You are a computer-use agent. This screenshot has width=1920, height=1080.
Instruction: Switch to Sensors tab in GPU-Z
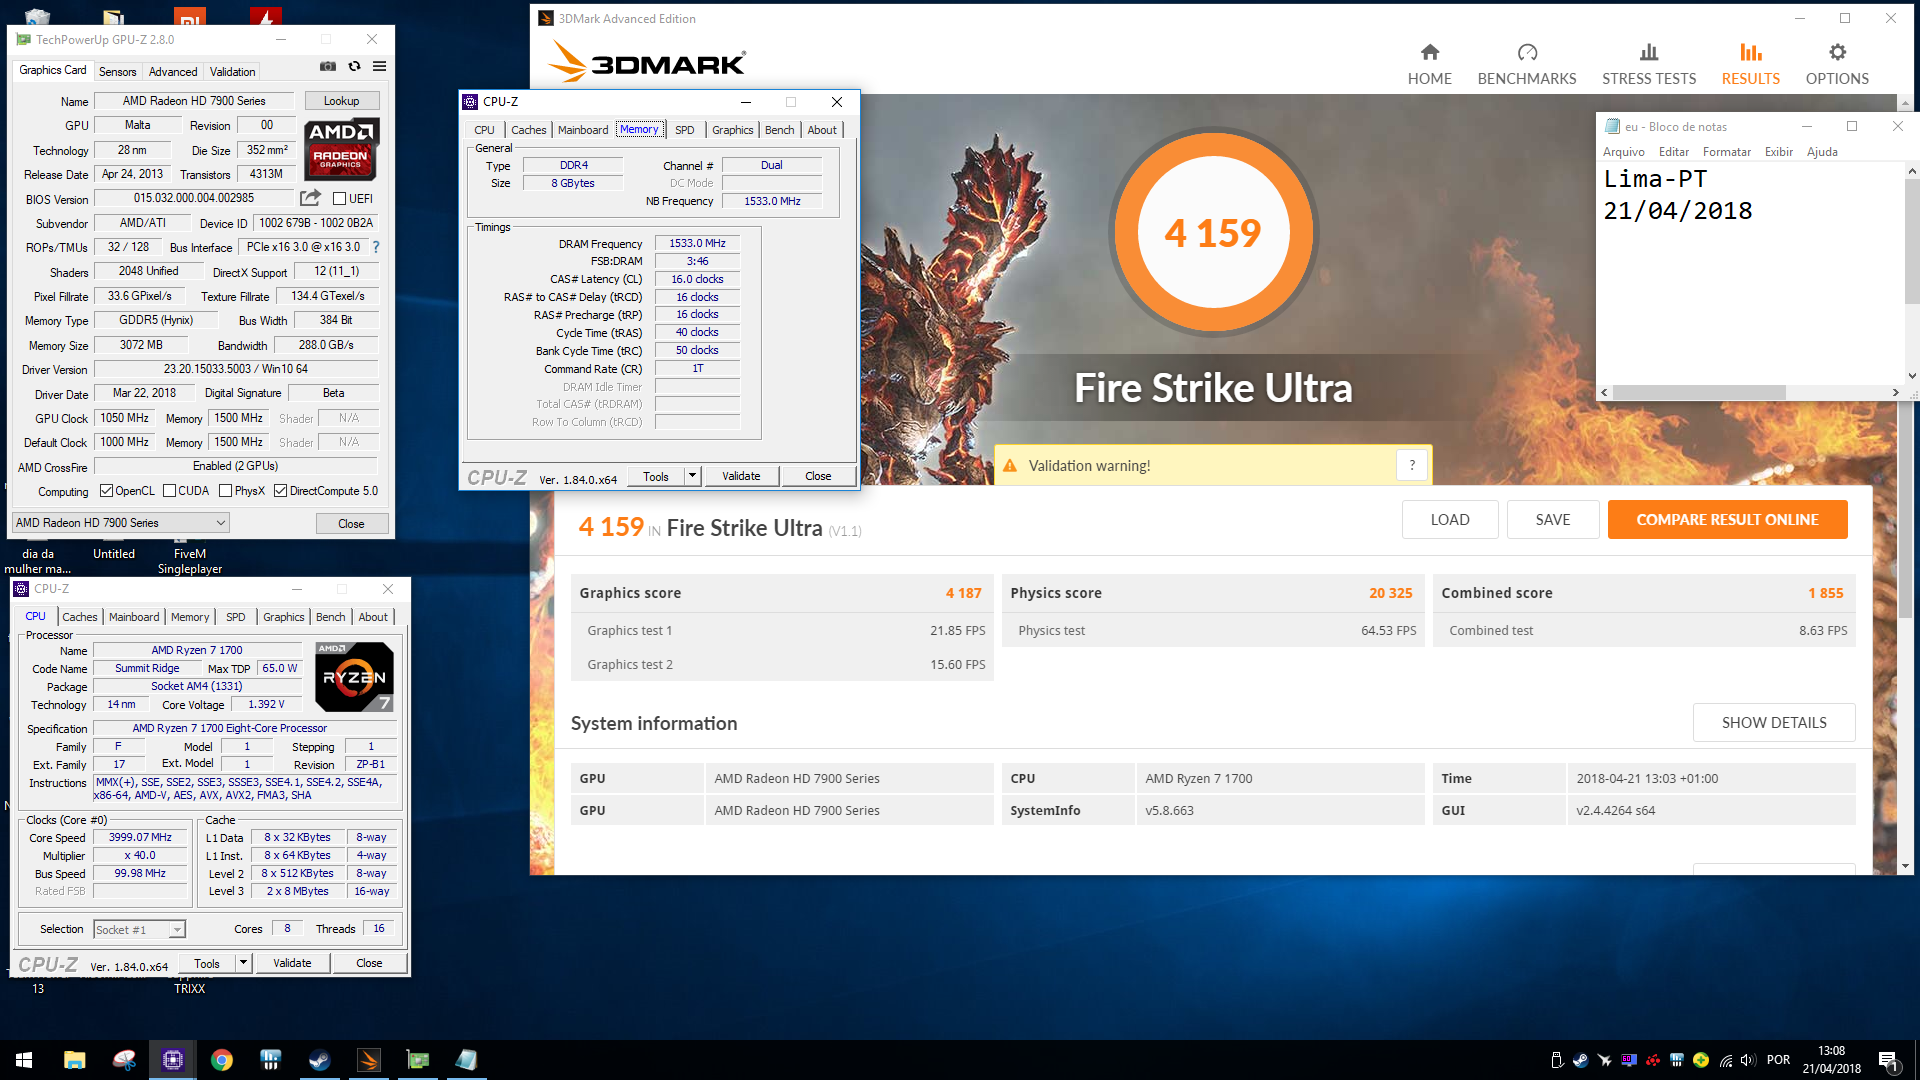point(117,72)
